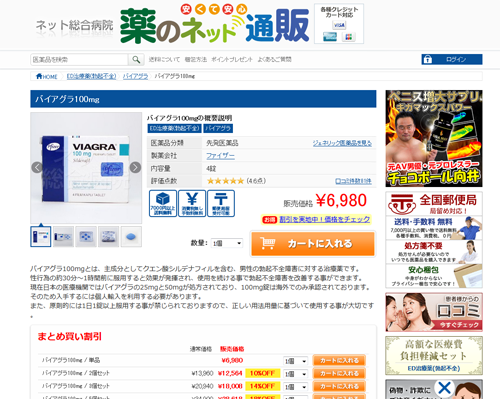Open the ファイザー manufacturer link

point(220,156)
